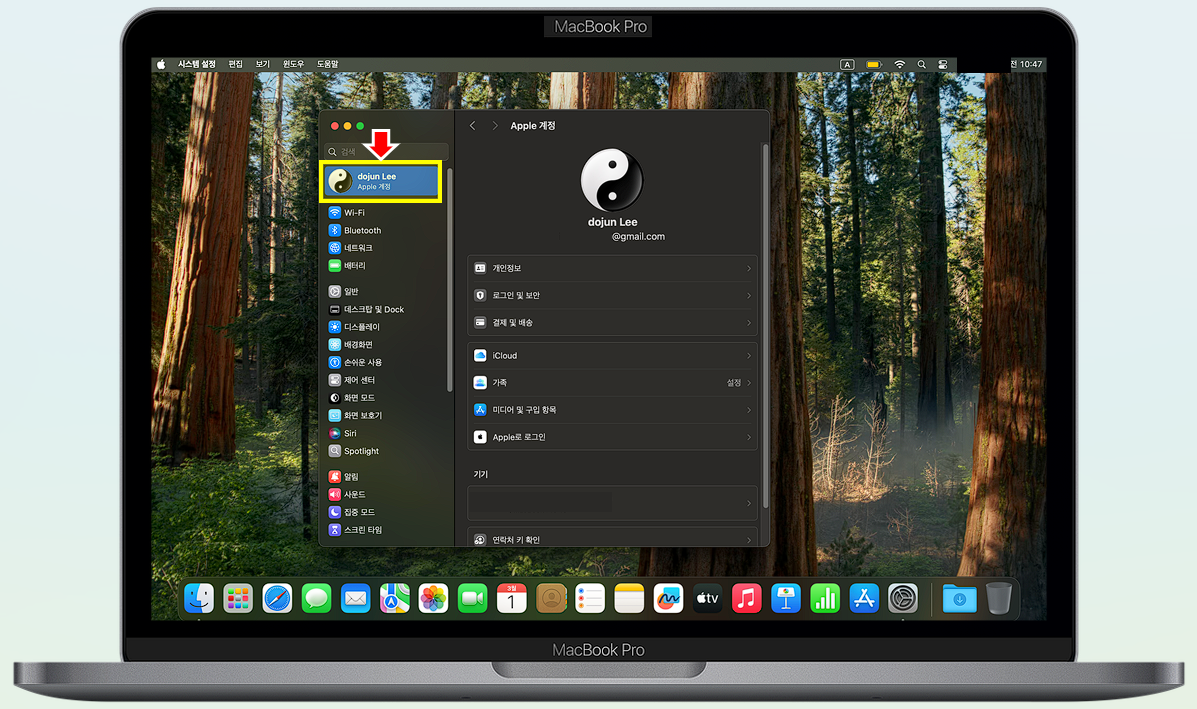Open Freeform from the Dock
Screen dimensions: 1197x709
668,598
